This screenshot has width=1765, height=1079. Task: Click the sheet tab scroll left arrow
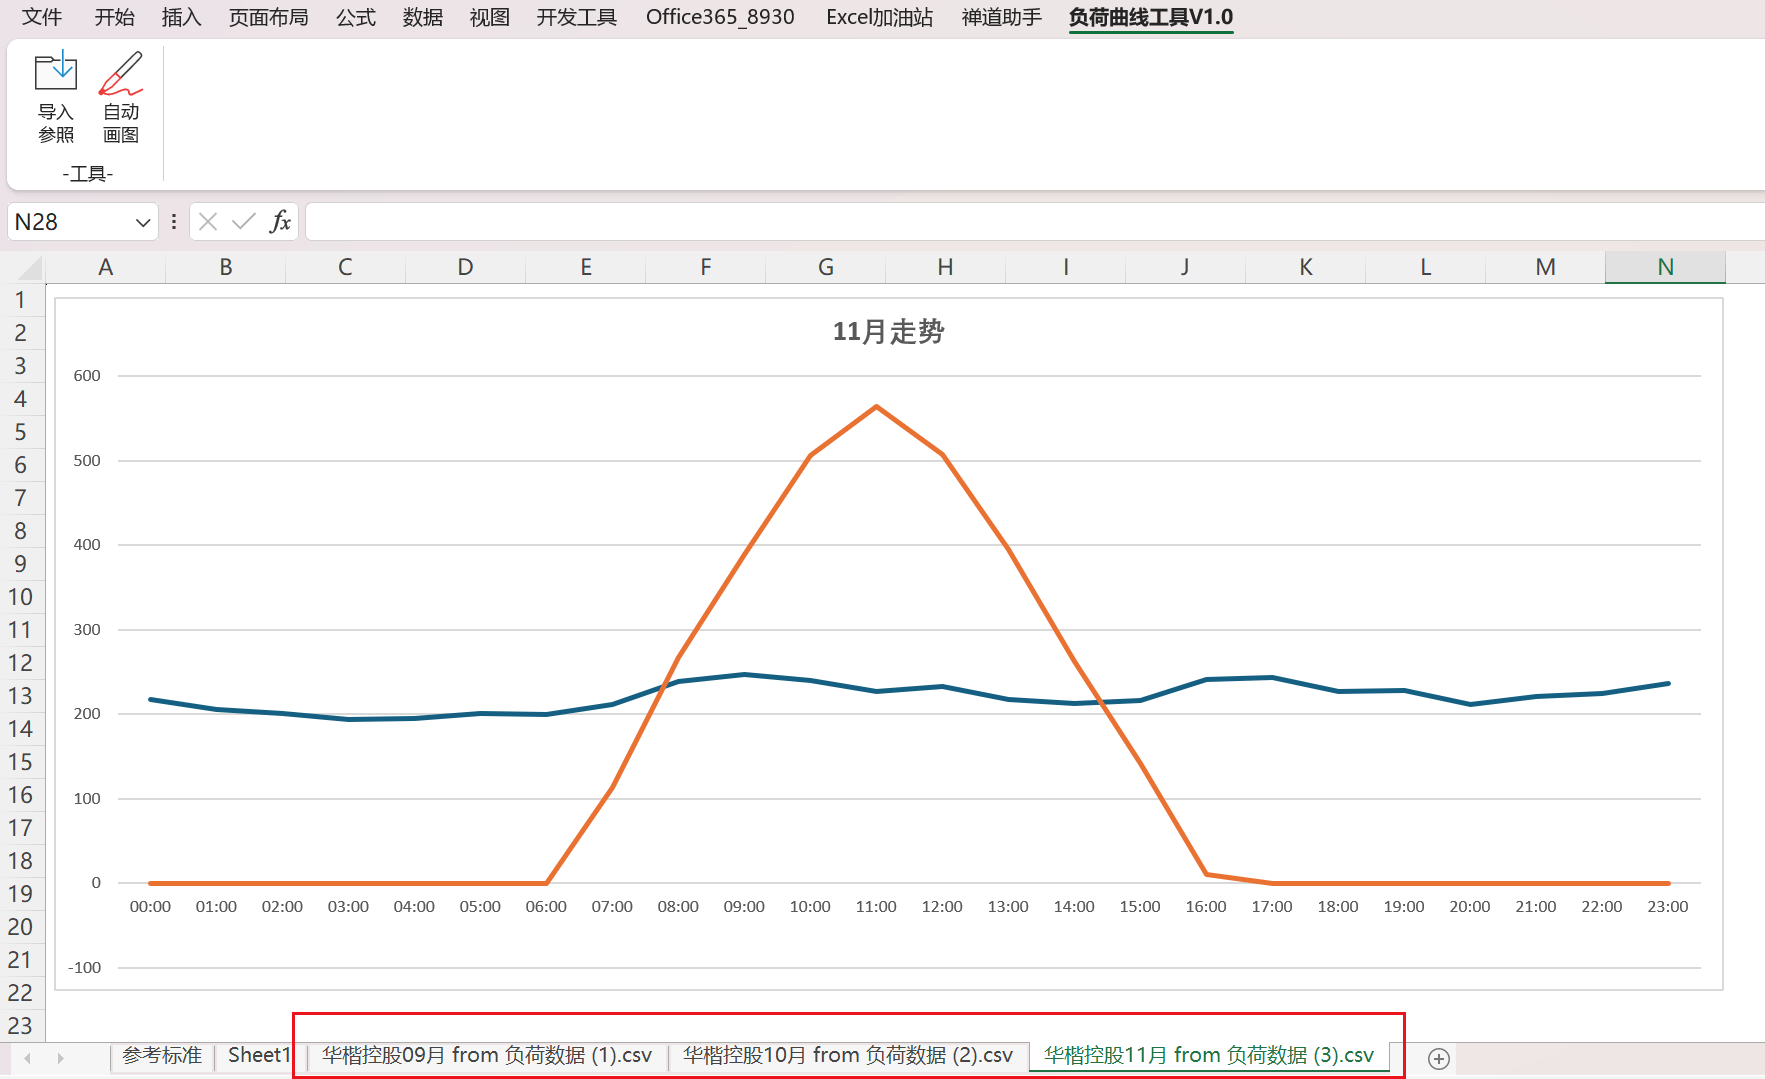click(28, 1058)
